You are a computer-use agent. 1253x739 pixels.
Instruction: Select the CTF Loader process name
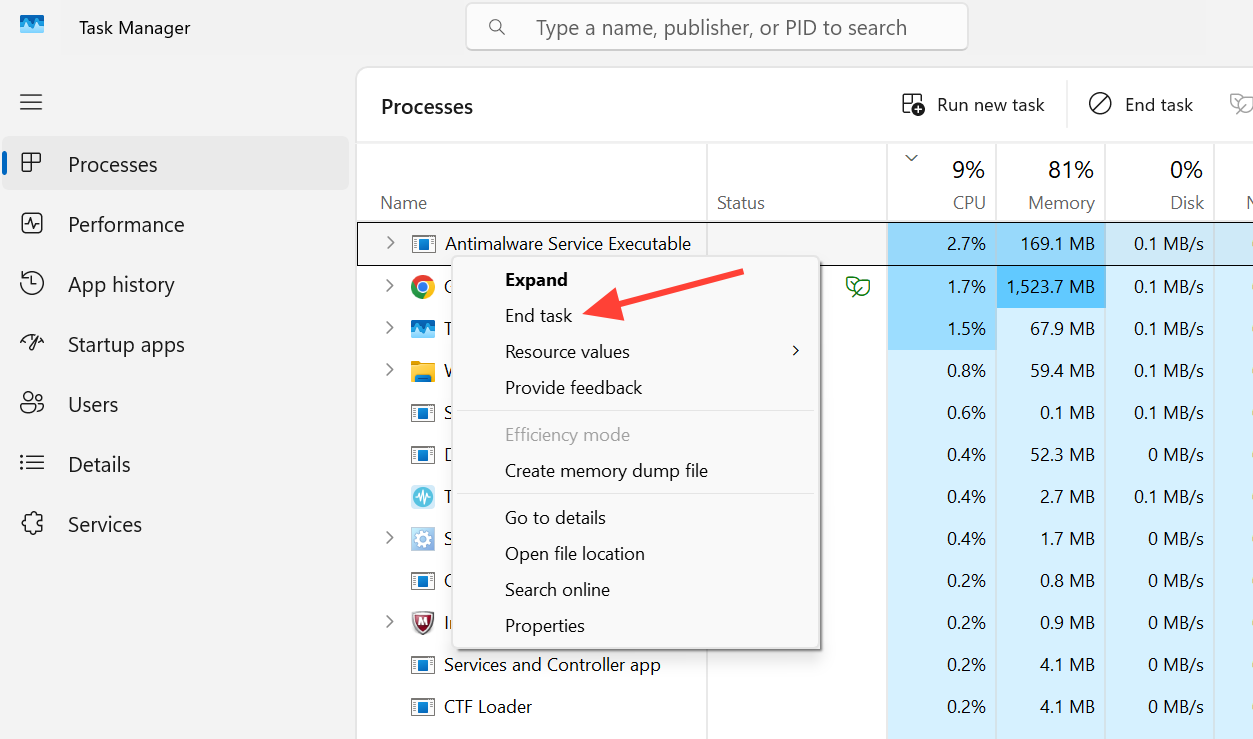pyautogui.click(x=488, y=707)
